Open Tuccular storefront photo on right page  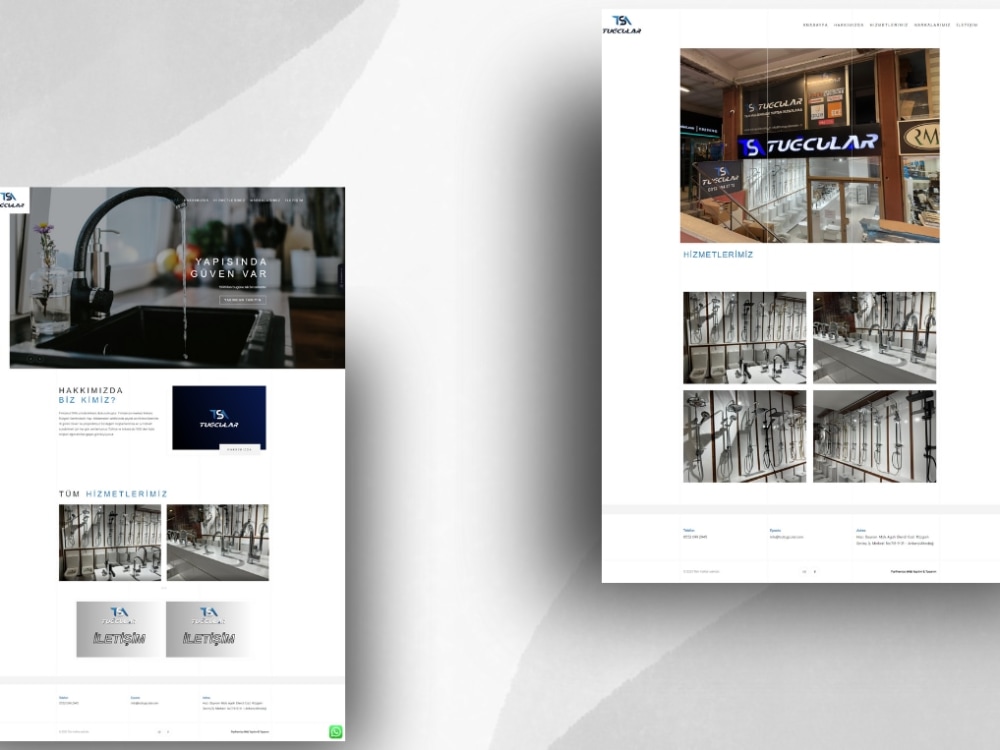(x=809, y=145)
